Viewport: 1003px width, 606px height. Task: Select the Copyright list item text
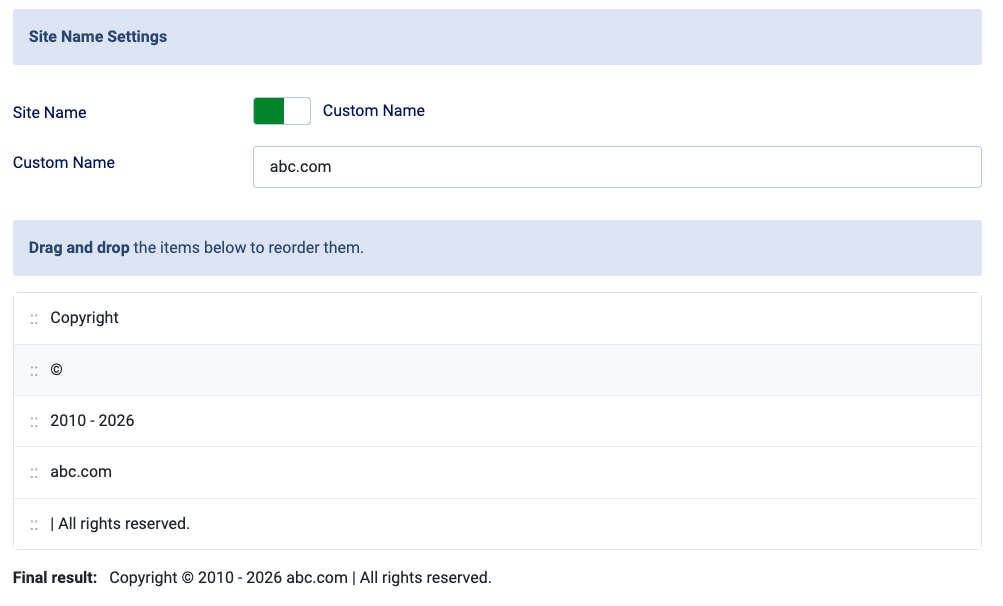pos(84,318)
